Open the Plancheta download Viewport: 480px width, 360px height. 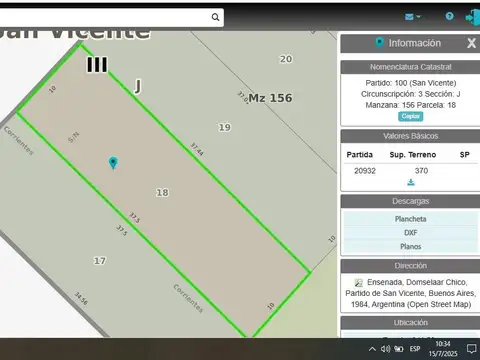point(410,219)
